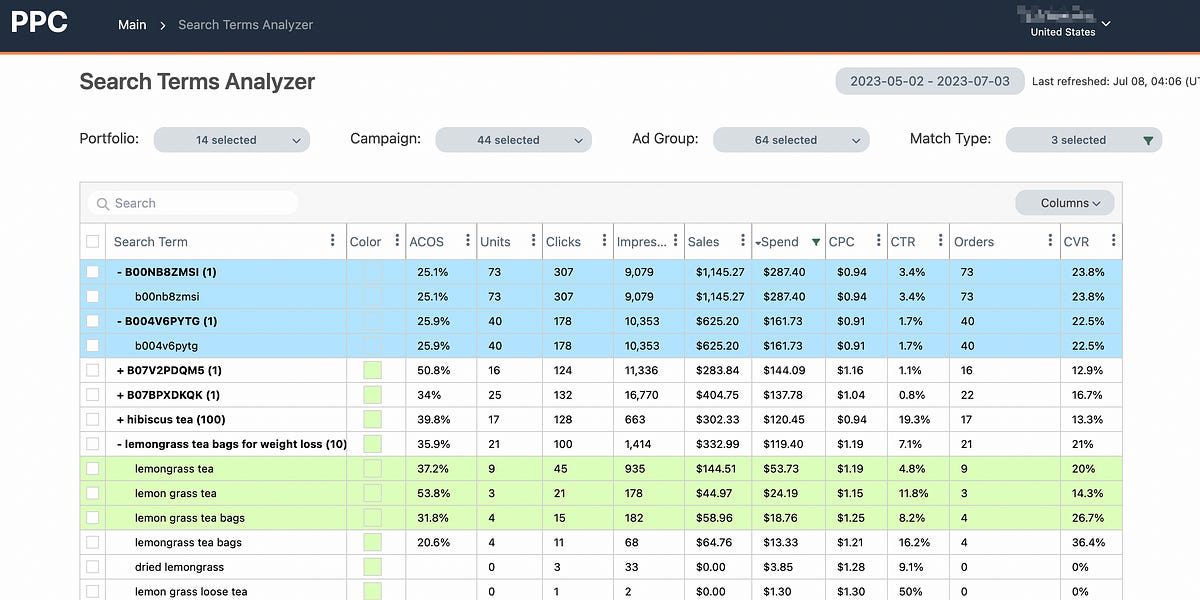Open the Campaign 44 selected dropdown
Viewport: 1200px width, 600px height.
[513, 140]
